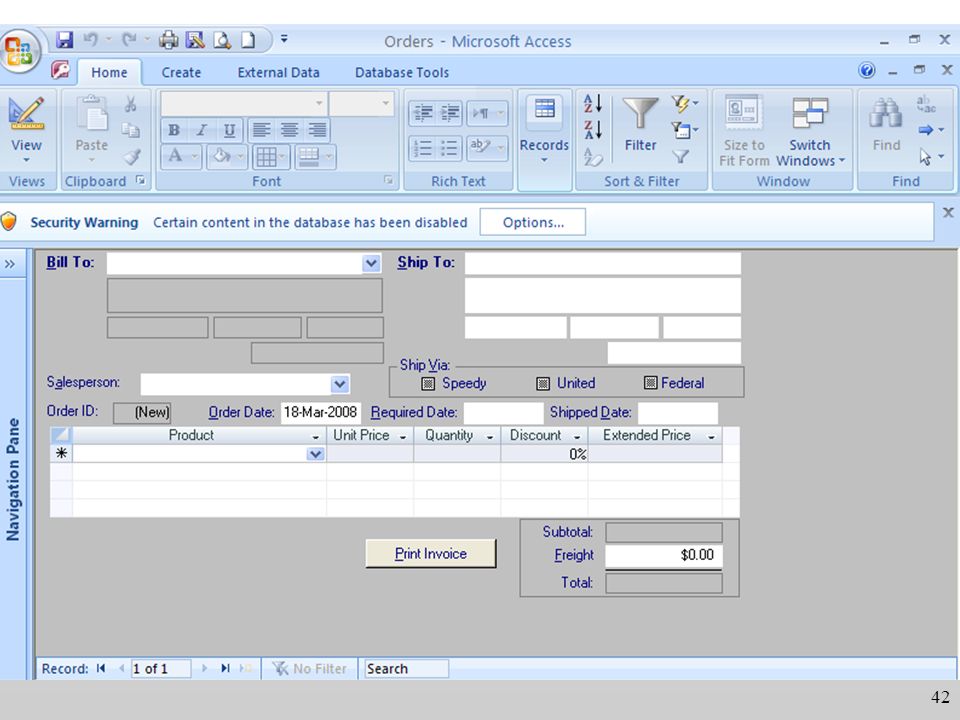Open the Product column header arrow
Image resolution: width=960 pixels, height=720 pixels.
tap(315, 437)
